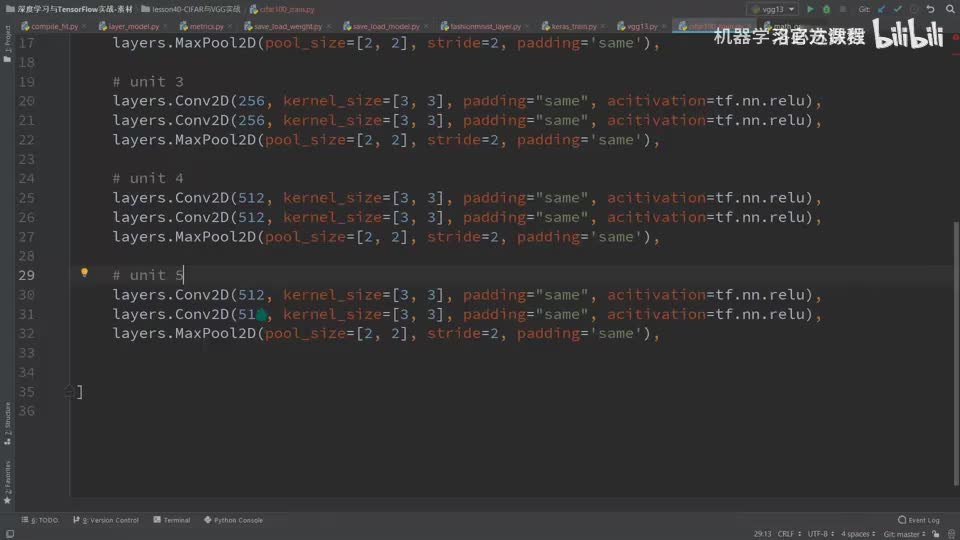Click line number 36 in the gutter
Viewport: 960px width, 540px height.
(x=26, y=411)
